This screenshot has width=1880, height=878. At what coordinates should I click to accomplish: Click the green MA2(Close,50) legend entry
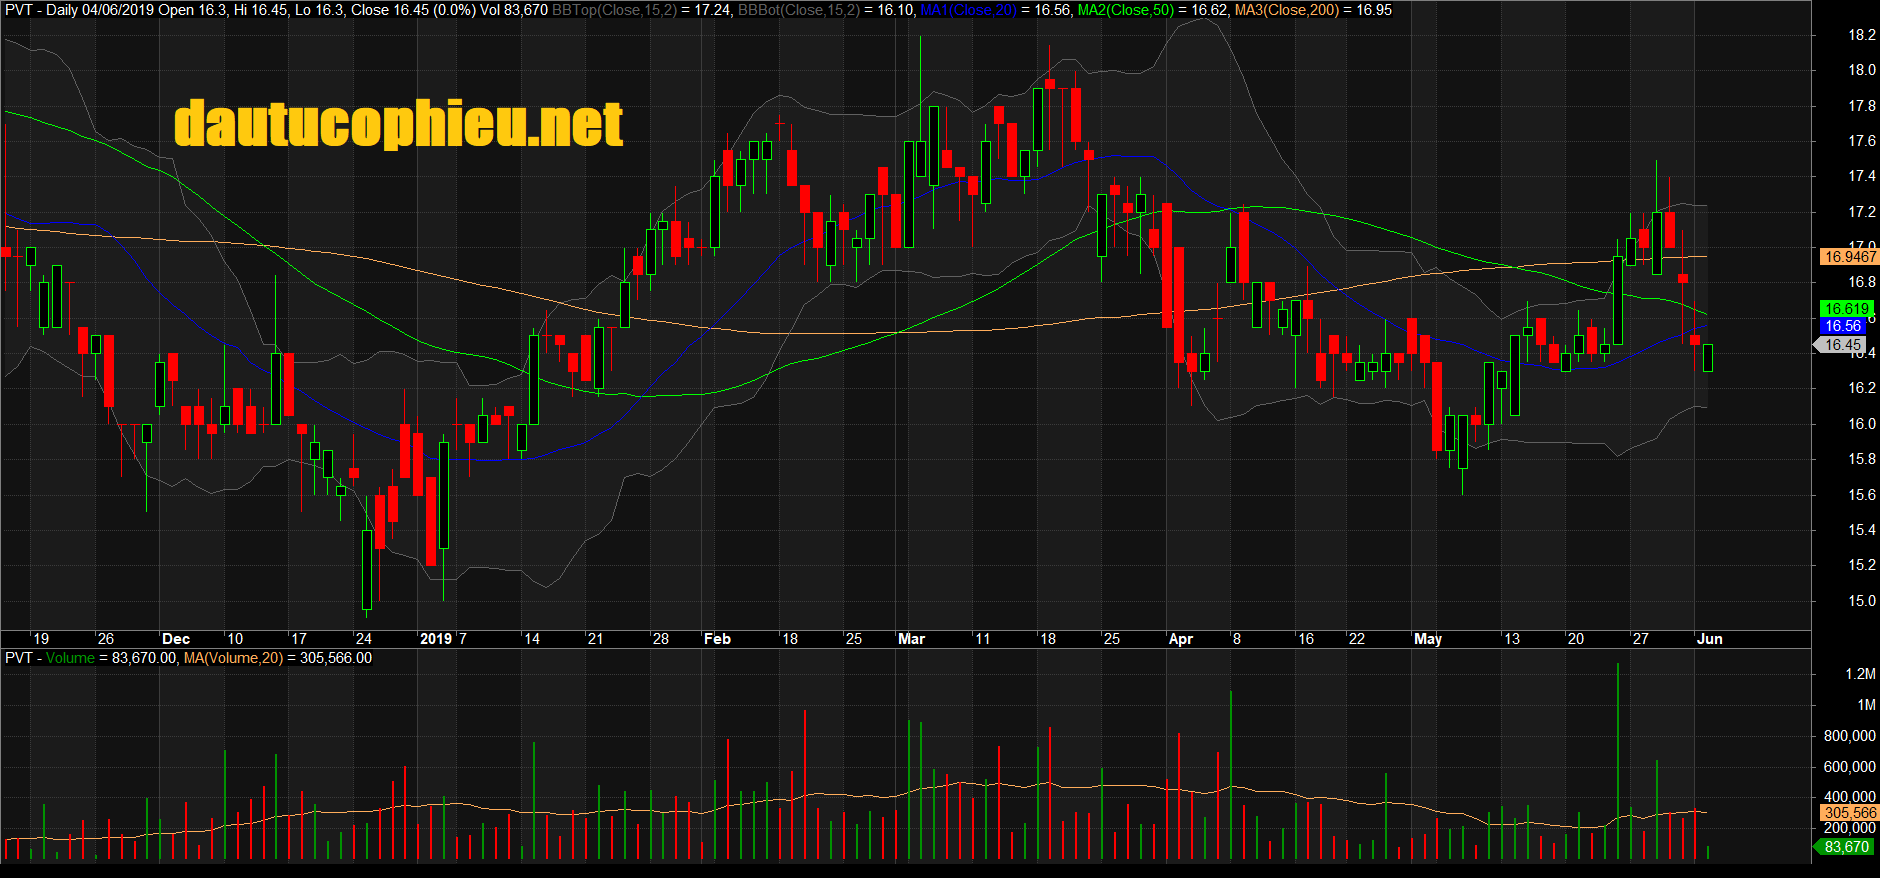tap(1153, 10)
